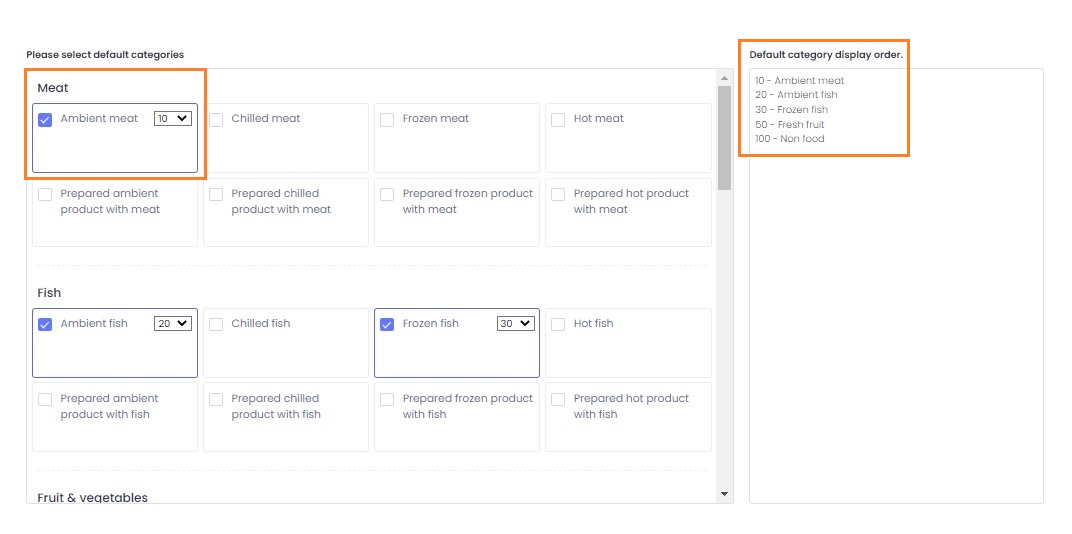Check the Hot fish checkbox

point(558,325)
